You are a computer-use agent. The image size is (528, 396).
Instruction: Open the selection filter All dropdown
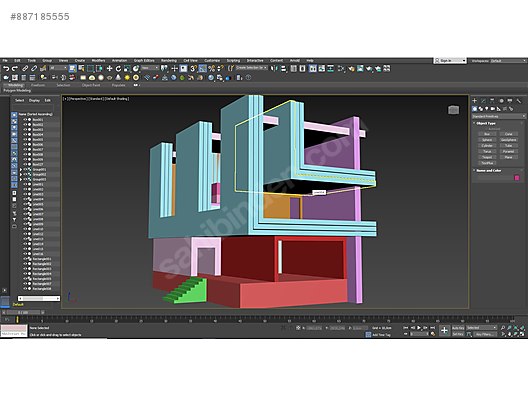(58, 68)
